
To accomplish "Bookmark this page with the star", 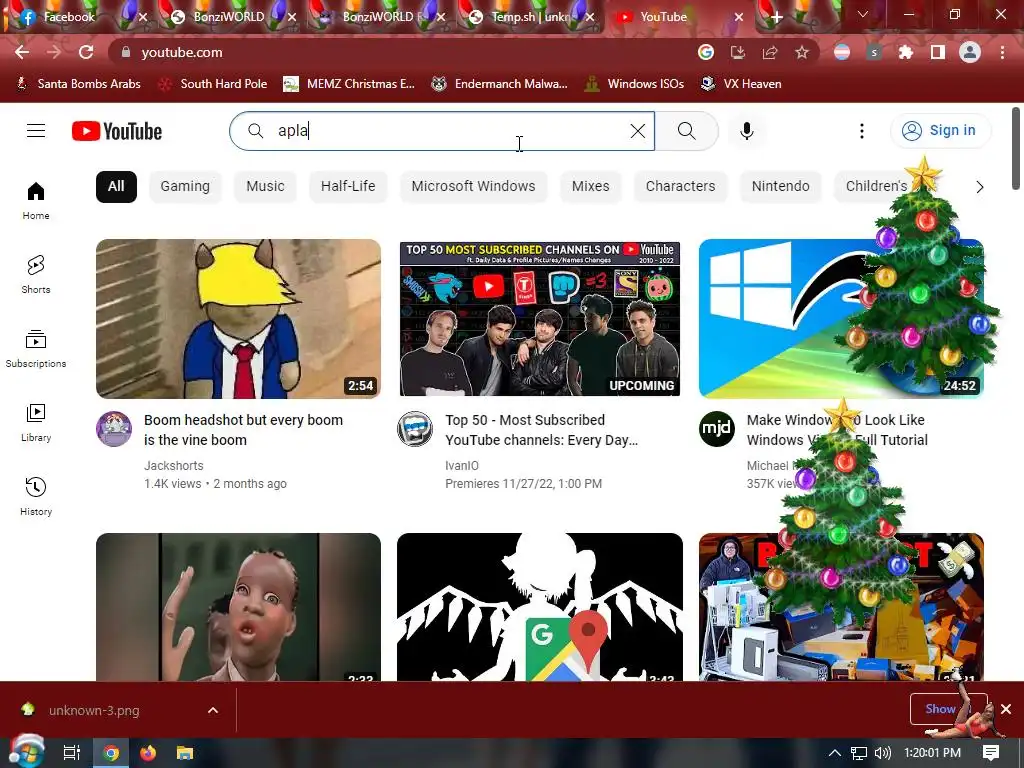I will [802, 52].
